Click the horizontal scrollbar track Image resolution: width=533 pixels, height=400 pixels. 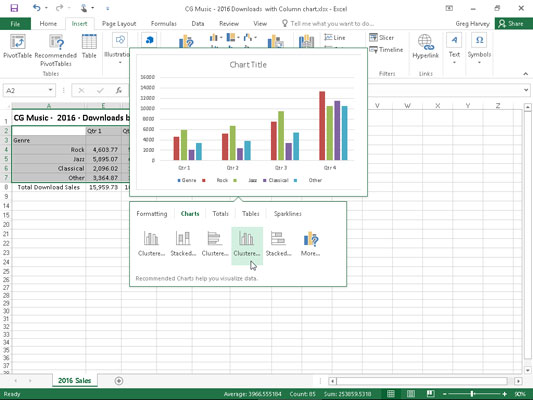point(422,381)
